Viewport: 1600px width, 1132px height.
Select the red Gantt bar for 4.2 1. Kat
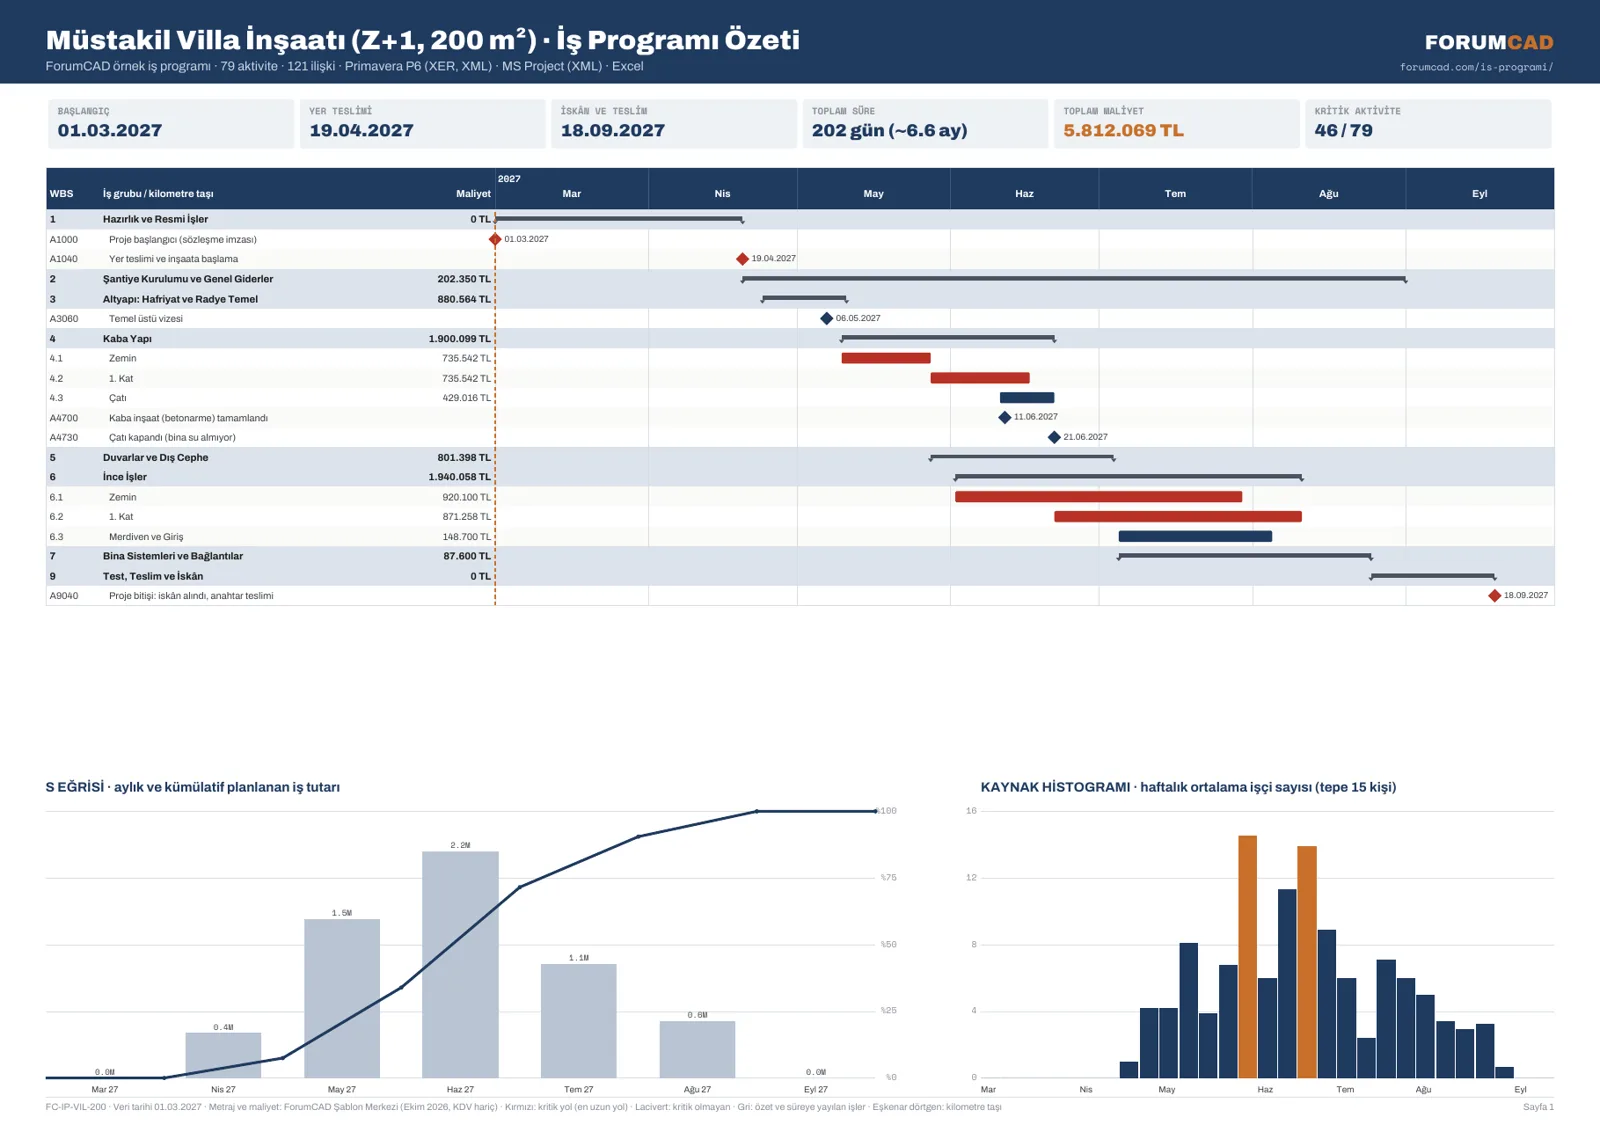[x=980, y=378]
